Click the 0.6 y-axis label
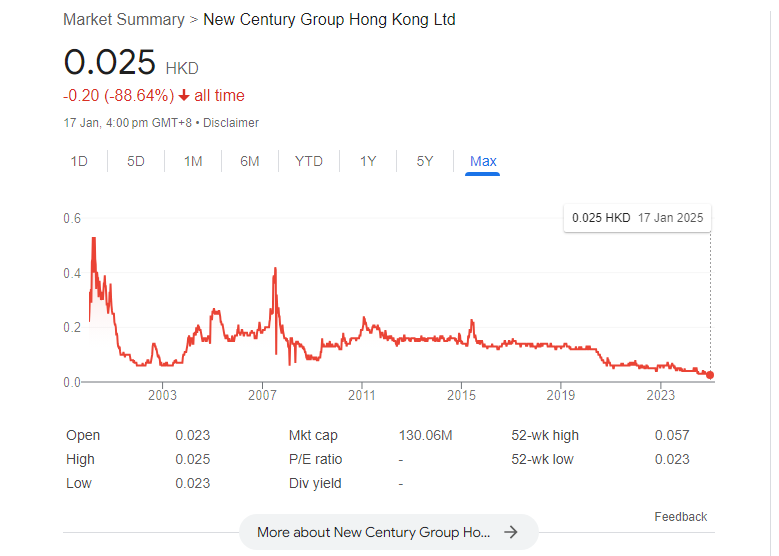This screenshot has height=556, width=779. 72,219
